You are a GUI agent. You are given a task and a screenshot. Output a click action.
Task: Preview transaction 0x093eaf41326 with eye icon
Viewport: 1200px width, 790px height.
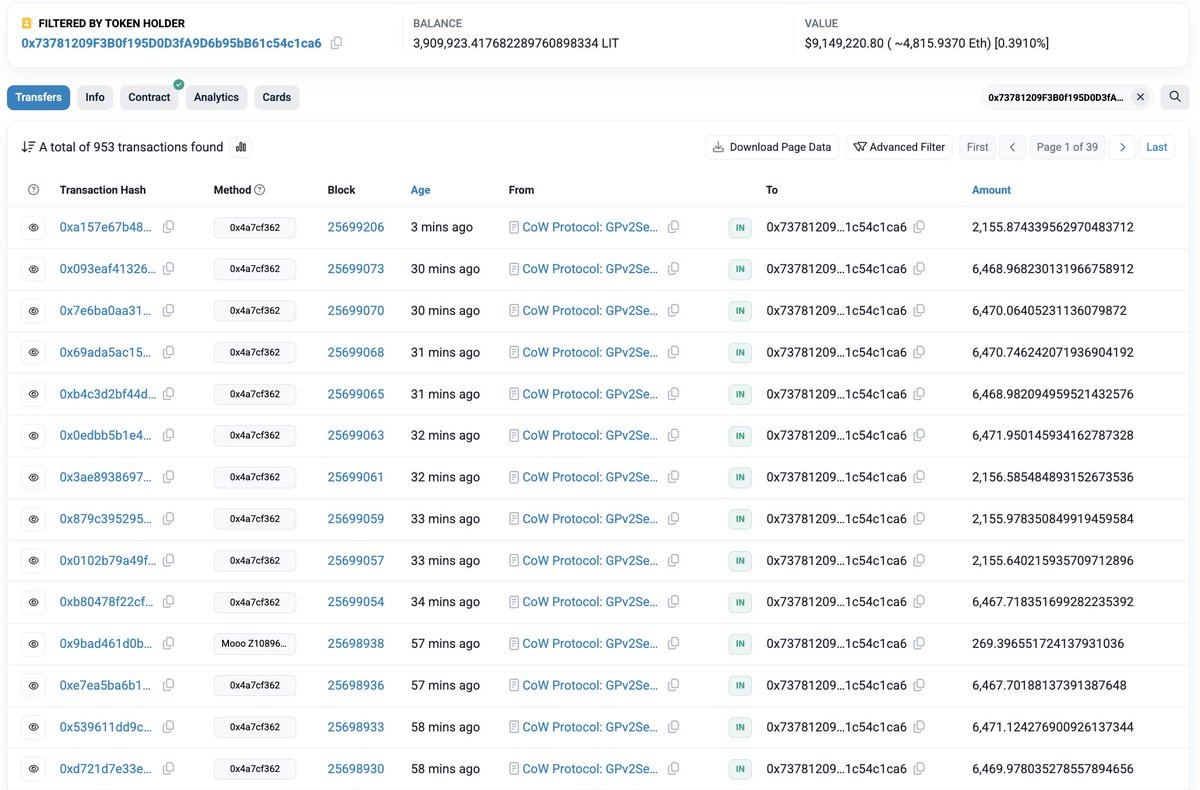point(33,270)
